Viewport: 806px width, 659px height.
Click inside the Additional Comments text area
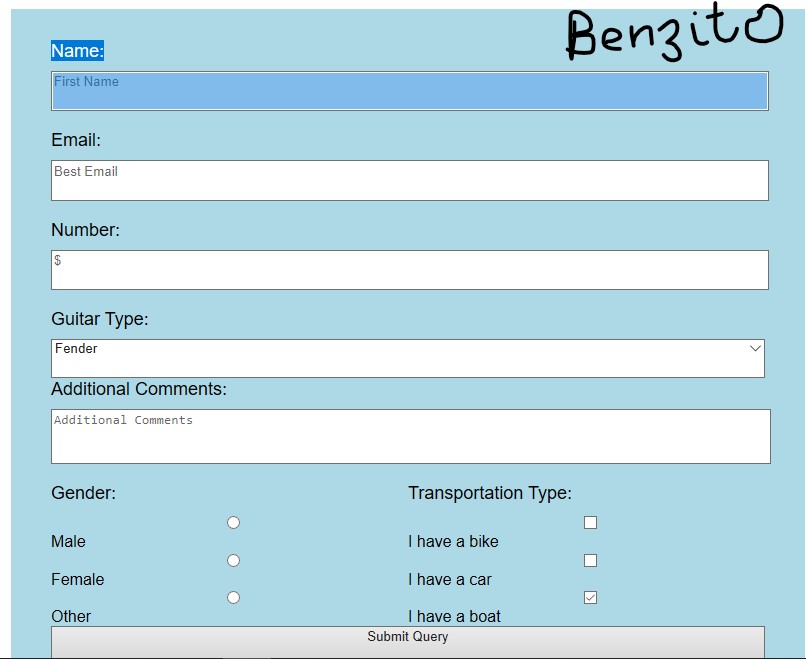tap(410, 436)
